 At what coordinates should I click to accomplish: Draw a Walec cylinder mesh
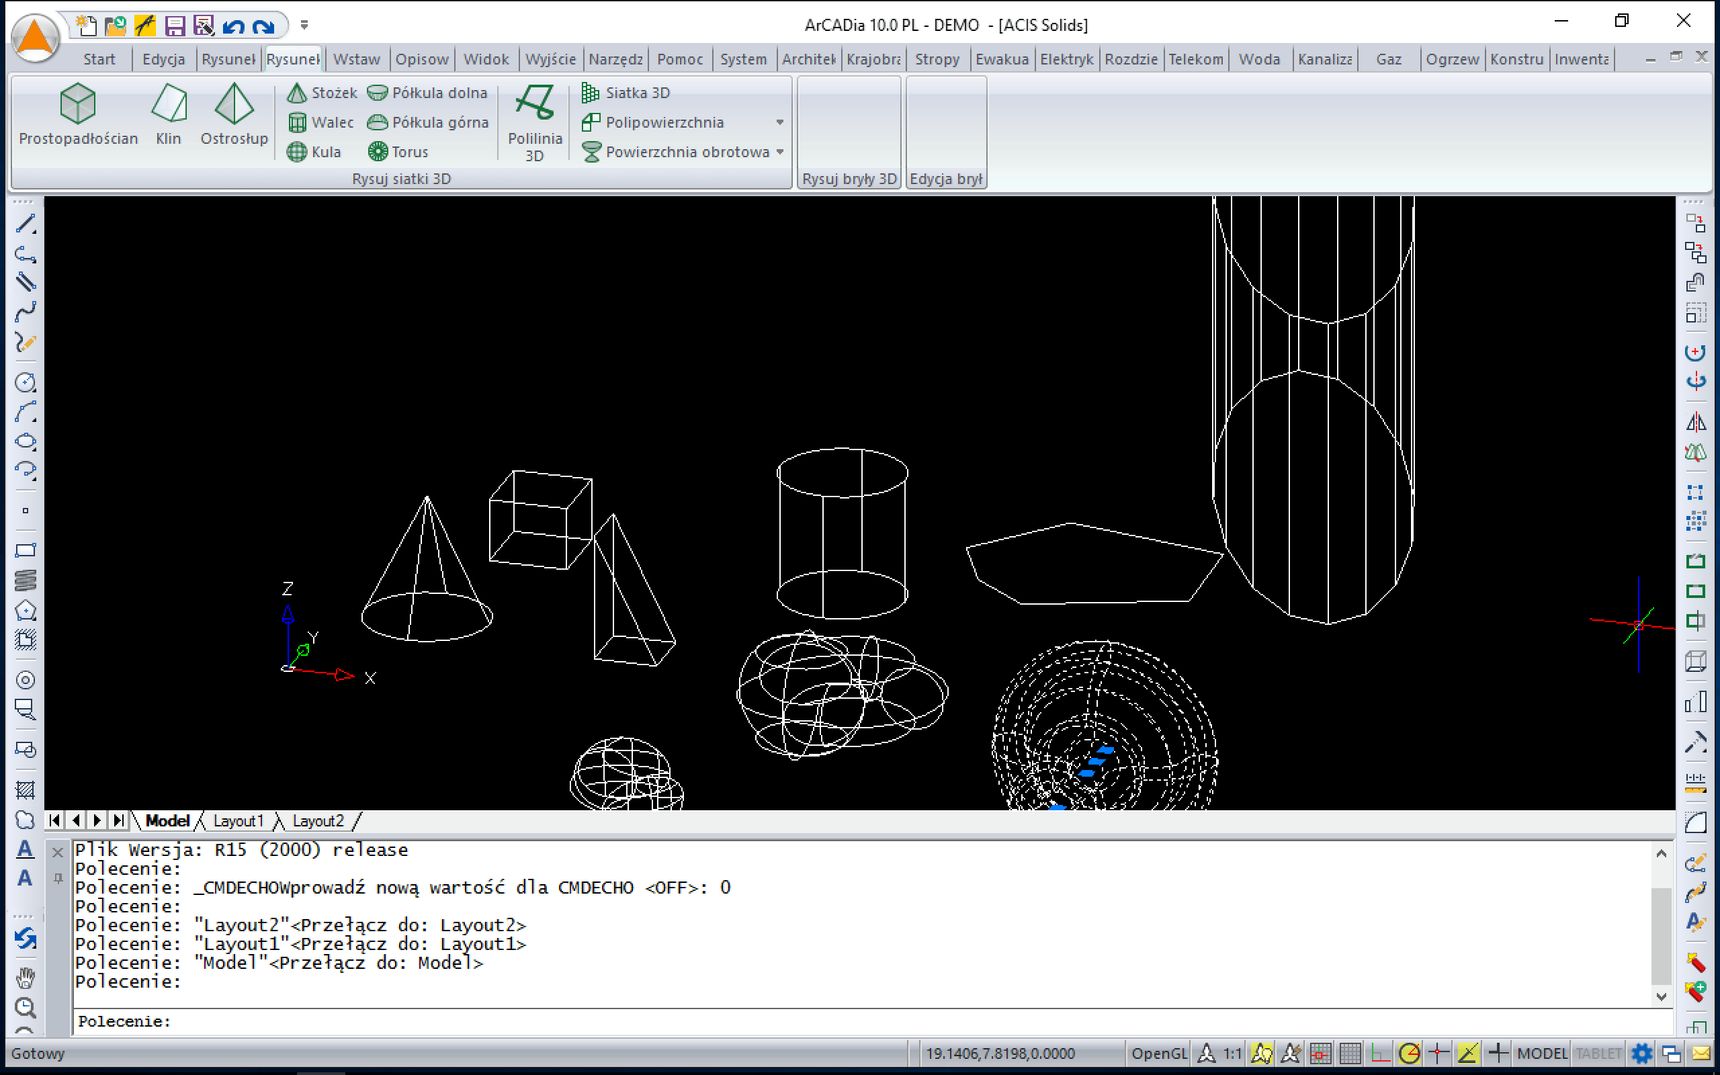[321, 122]
